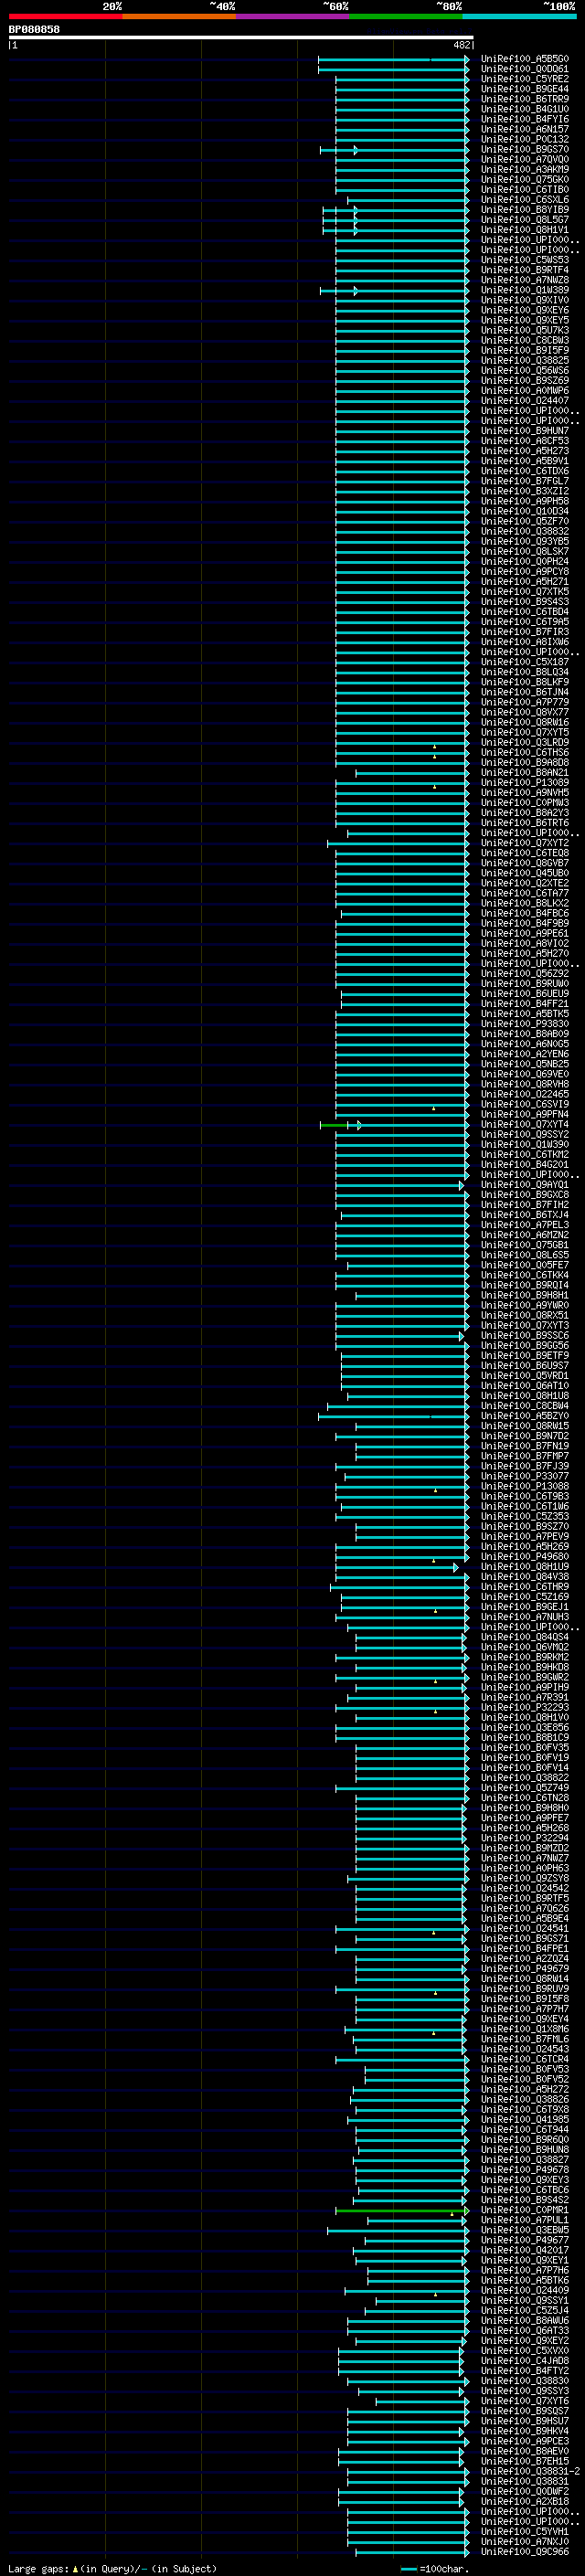Click the UniRef100_C6SVI9 label
This screenshot has height=2576, width=585.
tap(524, 1104)
